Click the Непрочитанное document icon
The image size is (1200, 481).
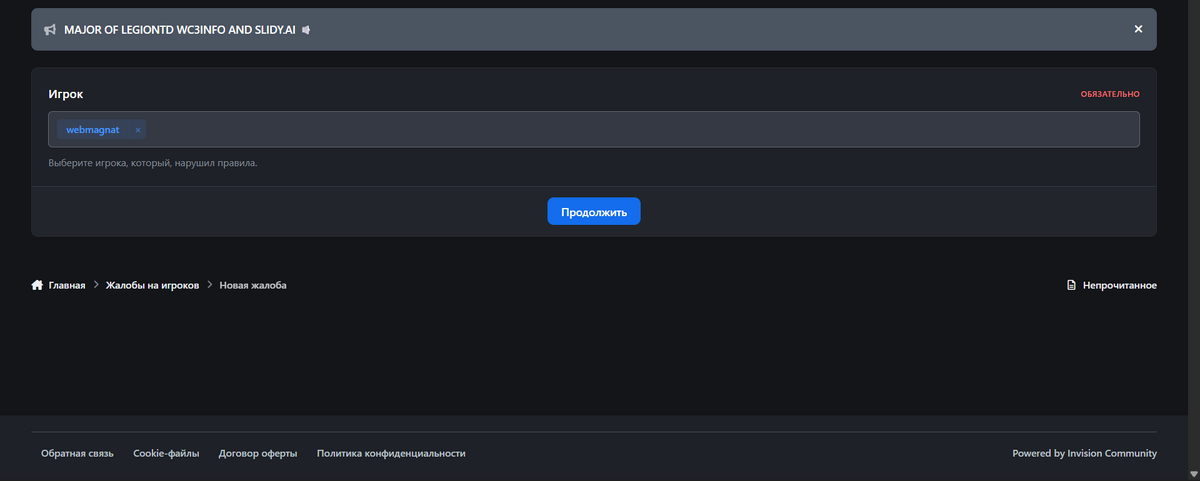coord(1071,285)
